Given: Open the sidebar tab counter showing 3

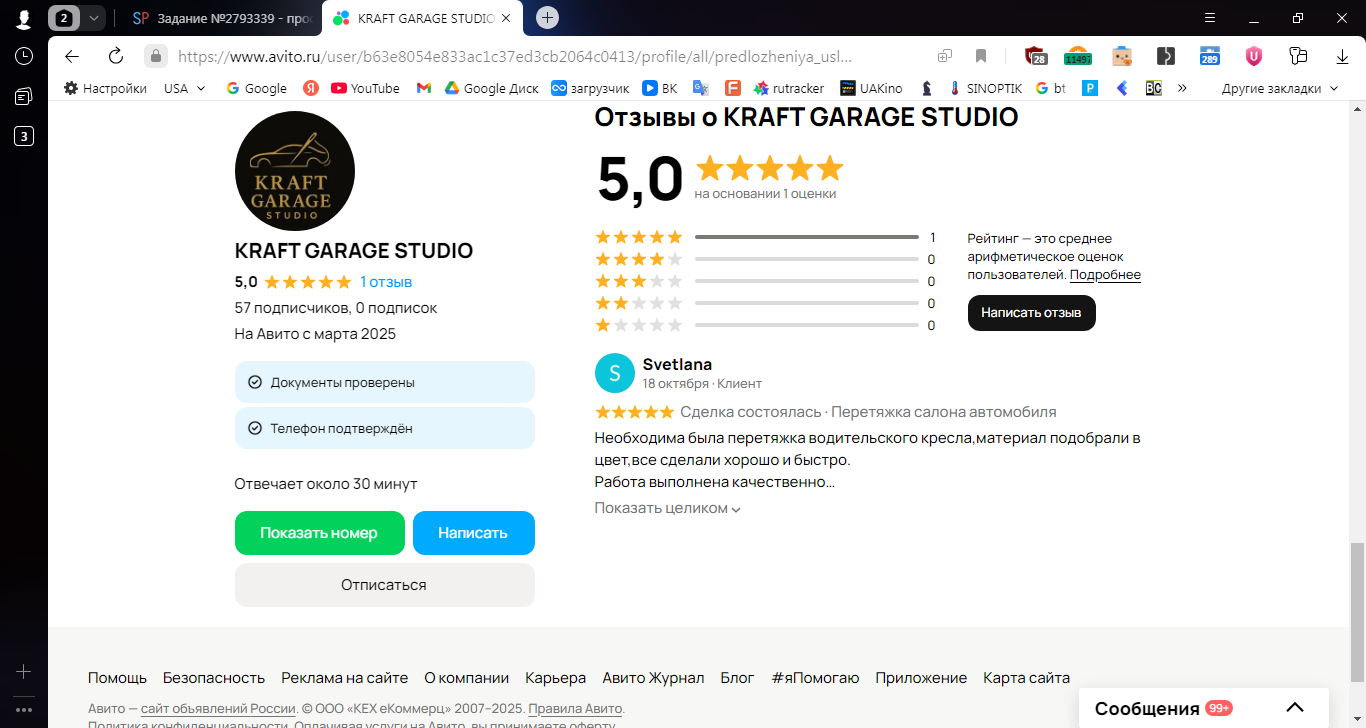Looking at the screenshot, I should coord(24,136).
